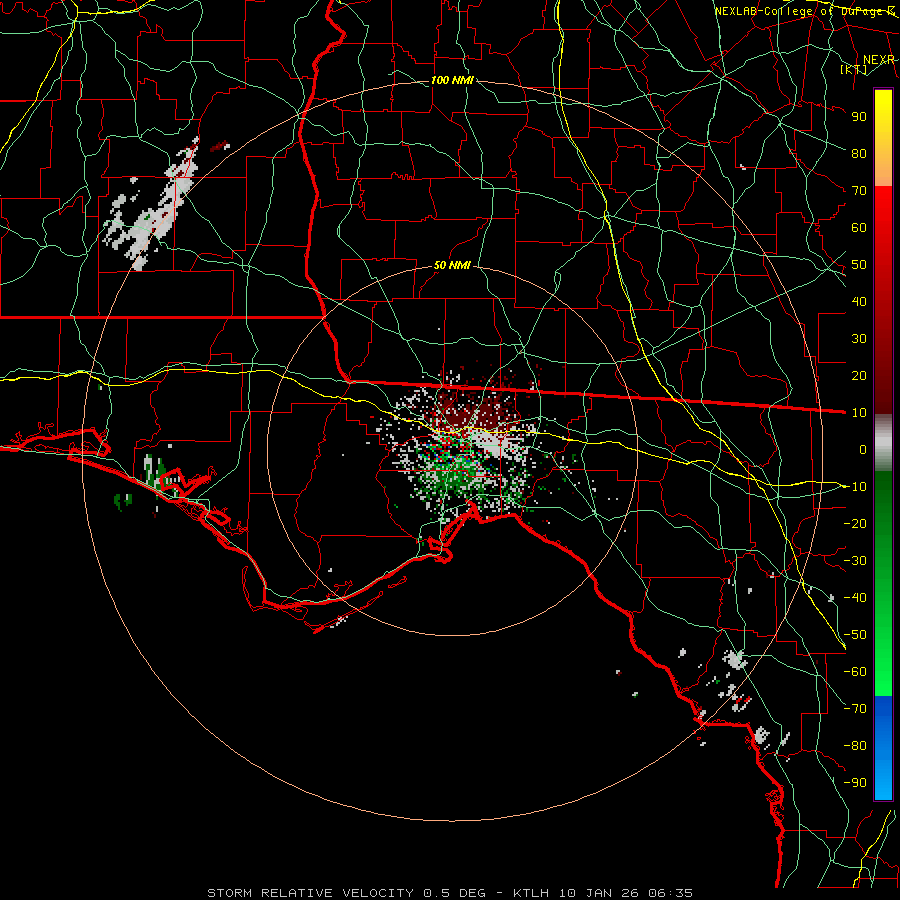Click the 50 value on the velocity scale
Screen dimensions: 900x900
click(859, 265)
